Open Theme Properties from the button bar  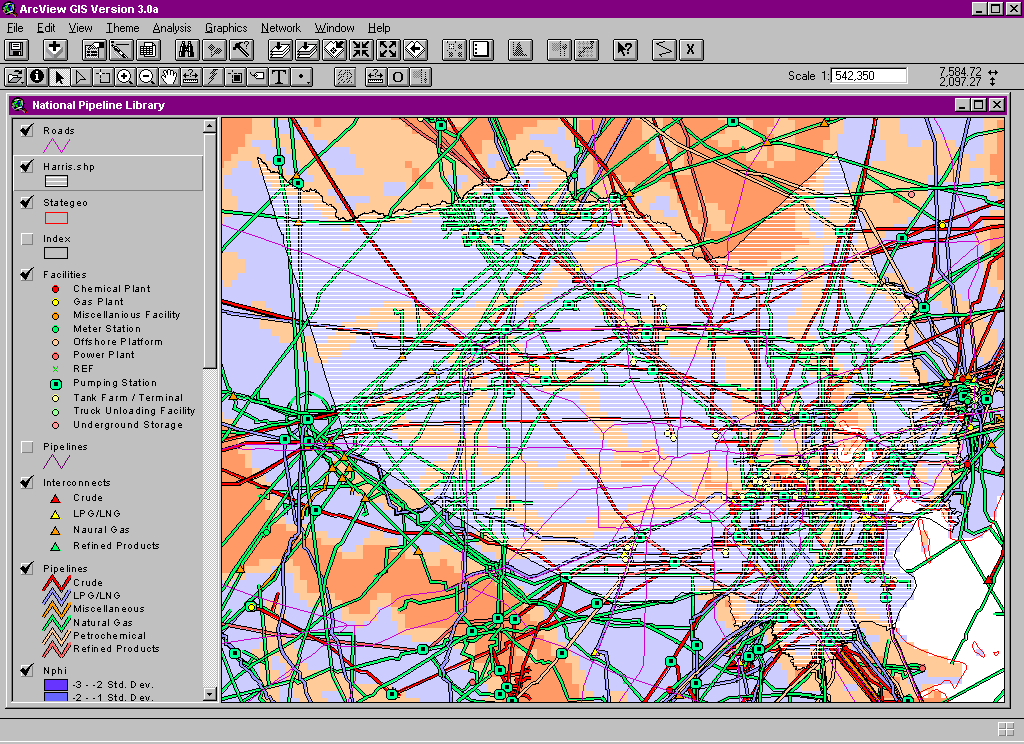94,50
